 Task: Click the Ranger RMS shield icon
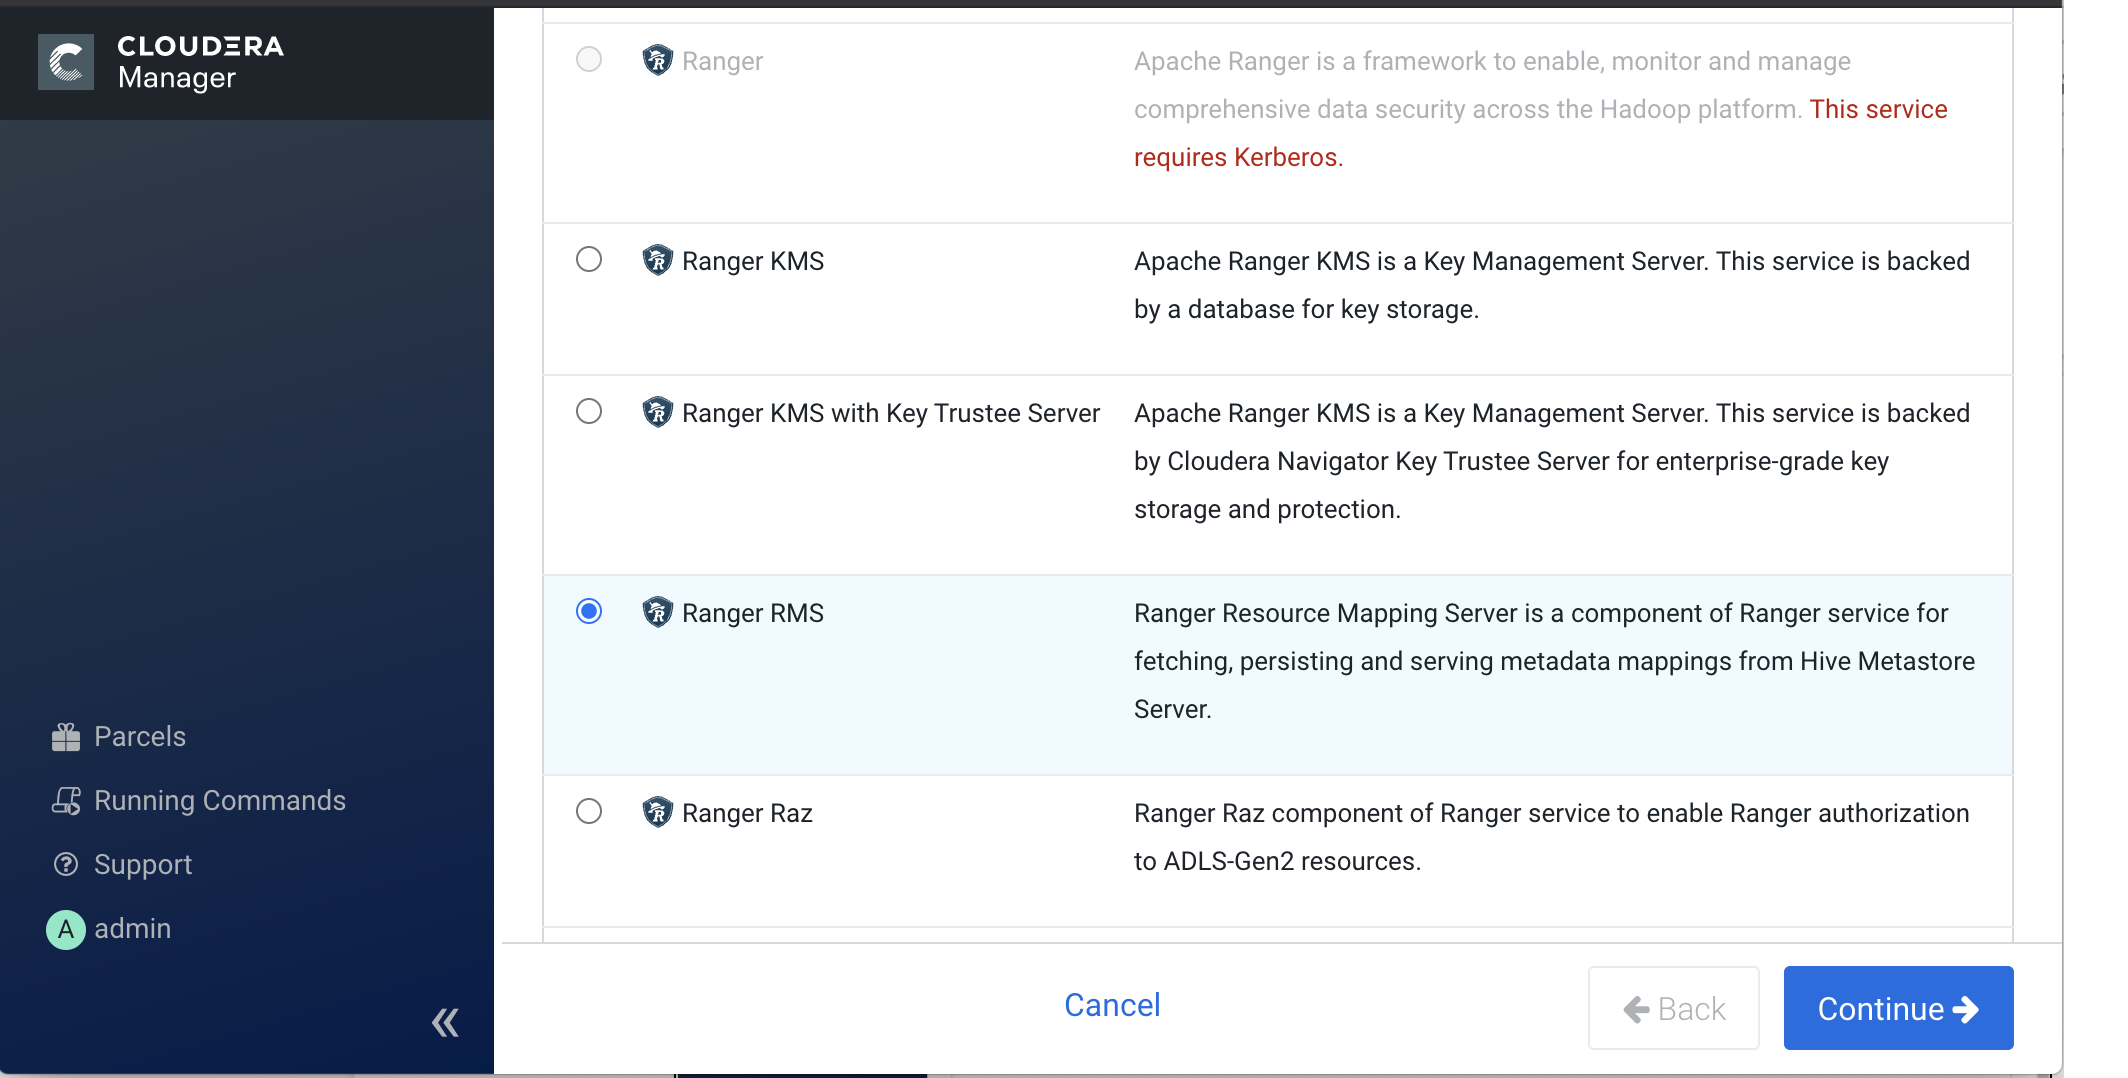click(x=657, y=613)
